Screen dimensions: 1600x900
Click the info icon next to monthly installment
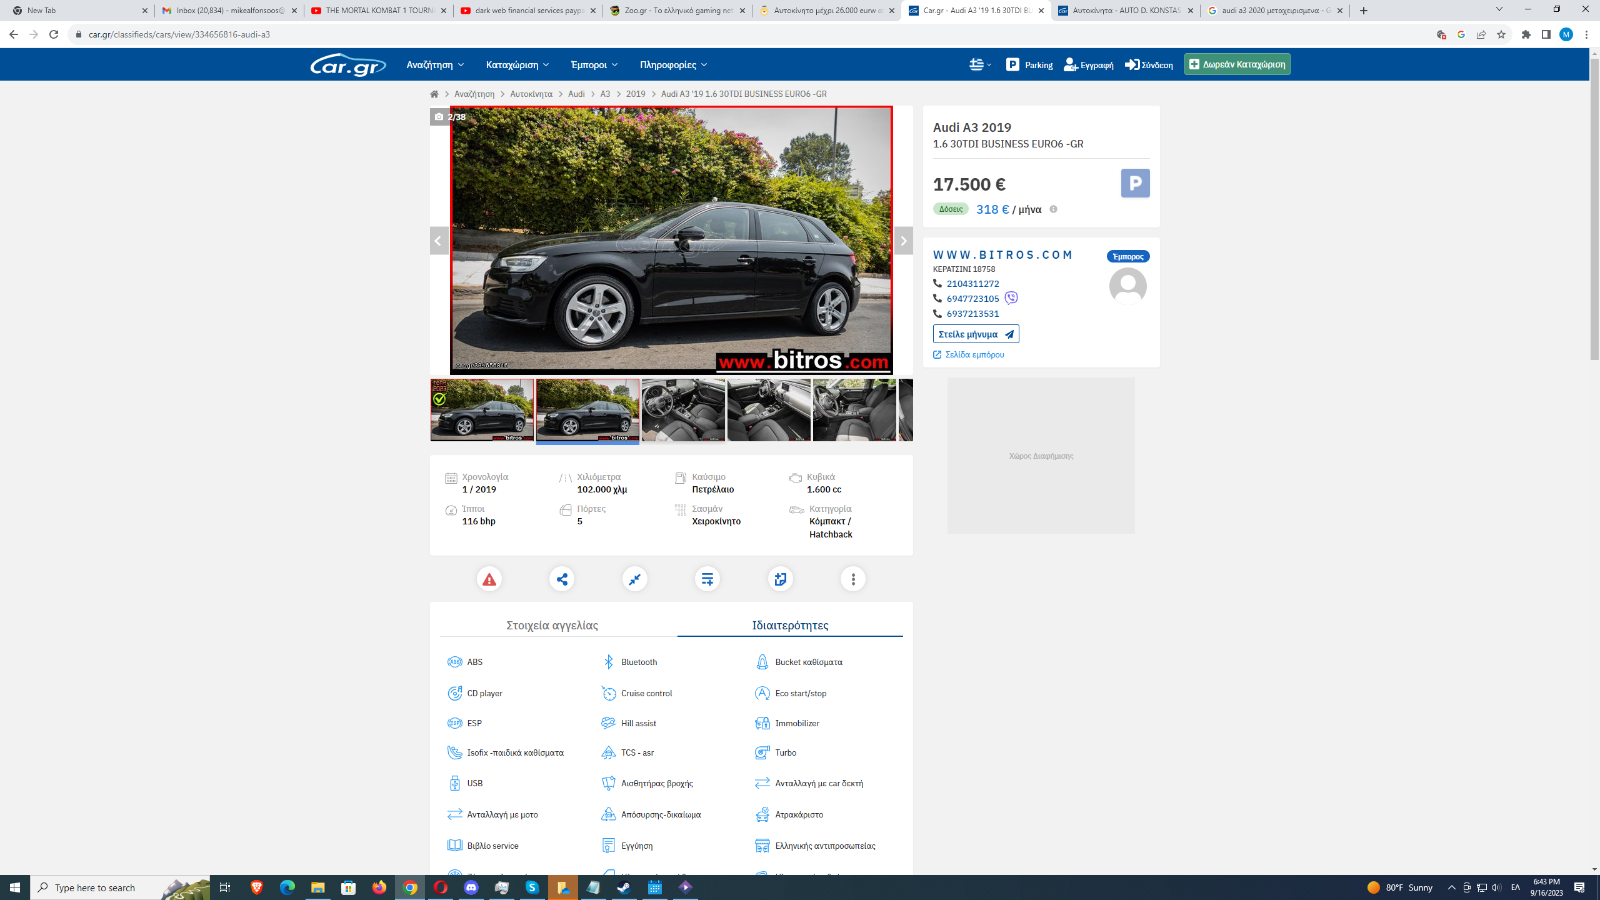coord(1053,209)
